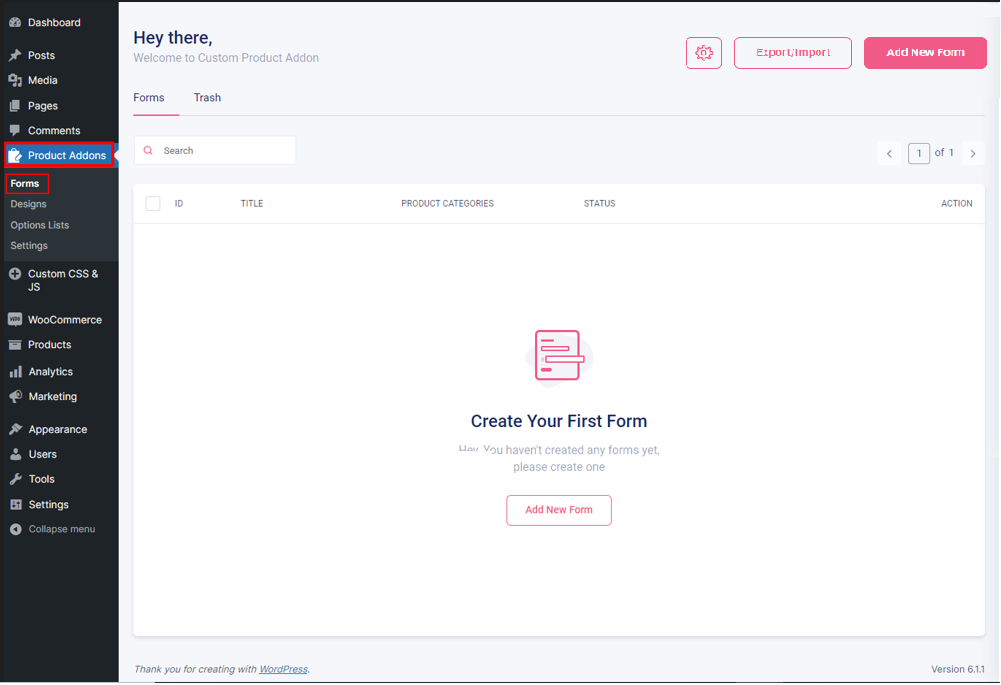Click the Export/Import button
Image resolution: width=1001 pixels, height=685 pixels.
point(792,53)
